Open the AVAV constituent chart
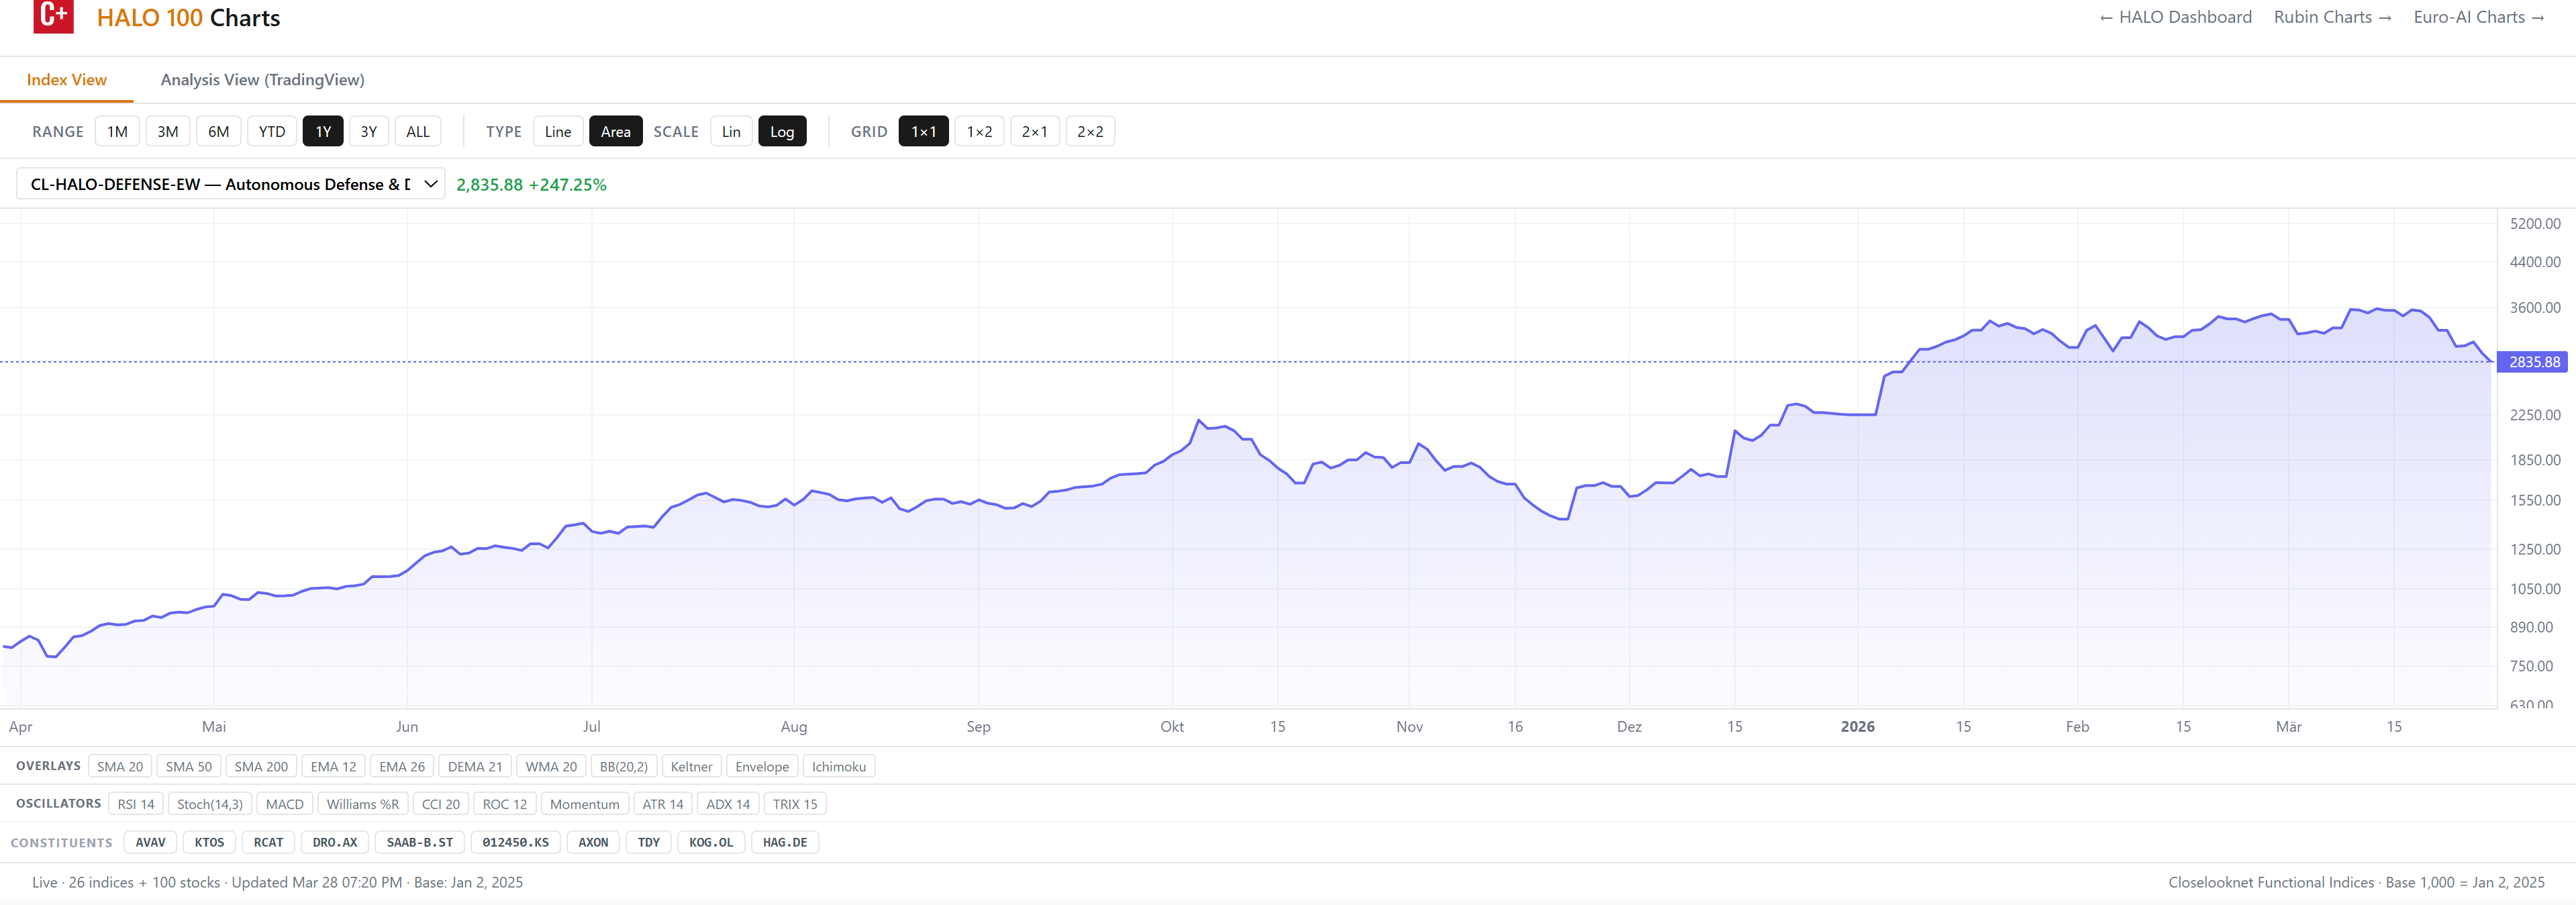Screen dimensions: 2576x905 pyautogui.click(x=150, y=842)
